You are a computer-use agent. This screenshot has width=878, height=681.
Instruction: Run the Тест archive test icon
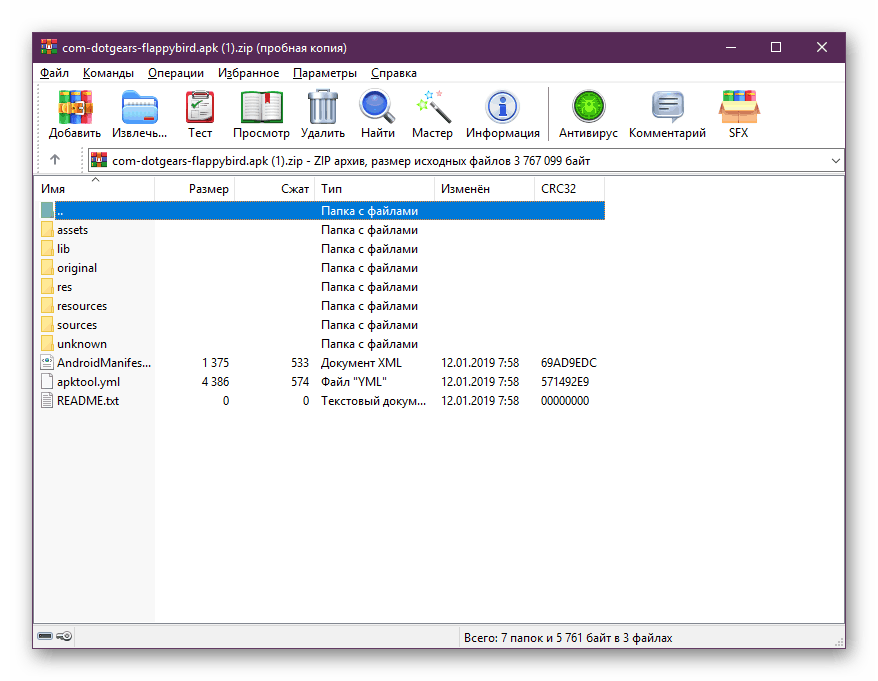200,106
